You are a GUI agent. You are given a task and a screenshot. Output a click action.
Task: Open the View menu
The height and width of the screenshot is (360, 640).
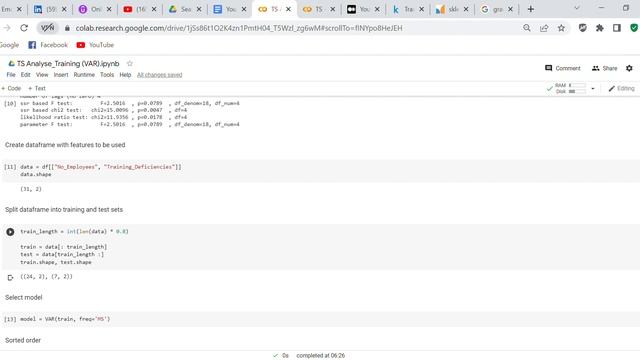[x=42, y=75]
